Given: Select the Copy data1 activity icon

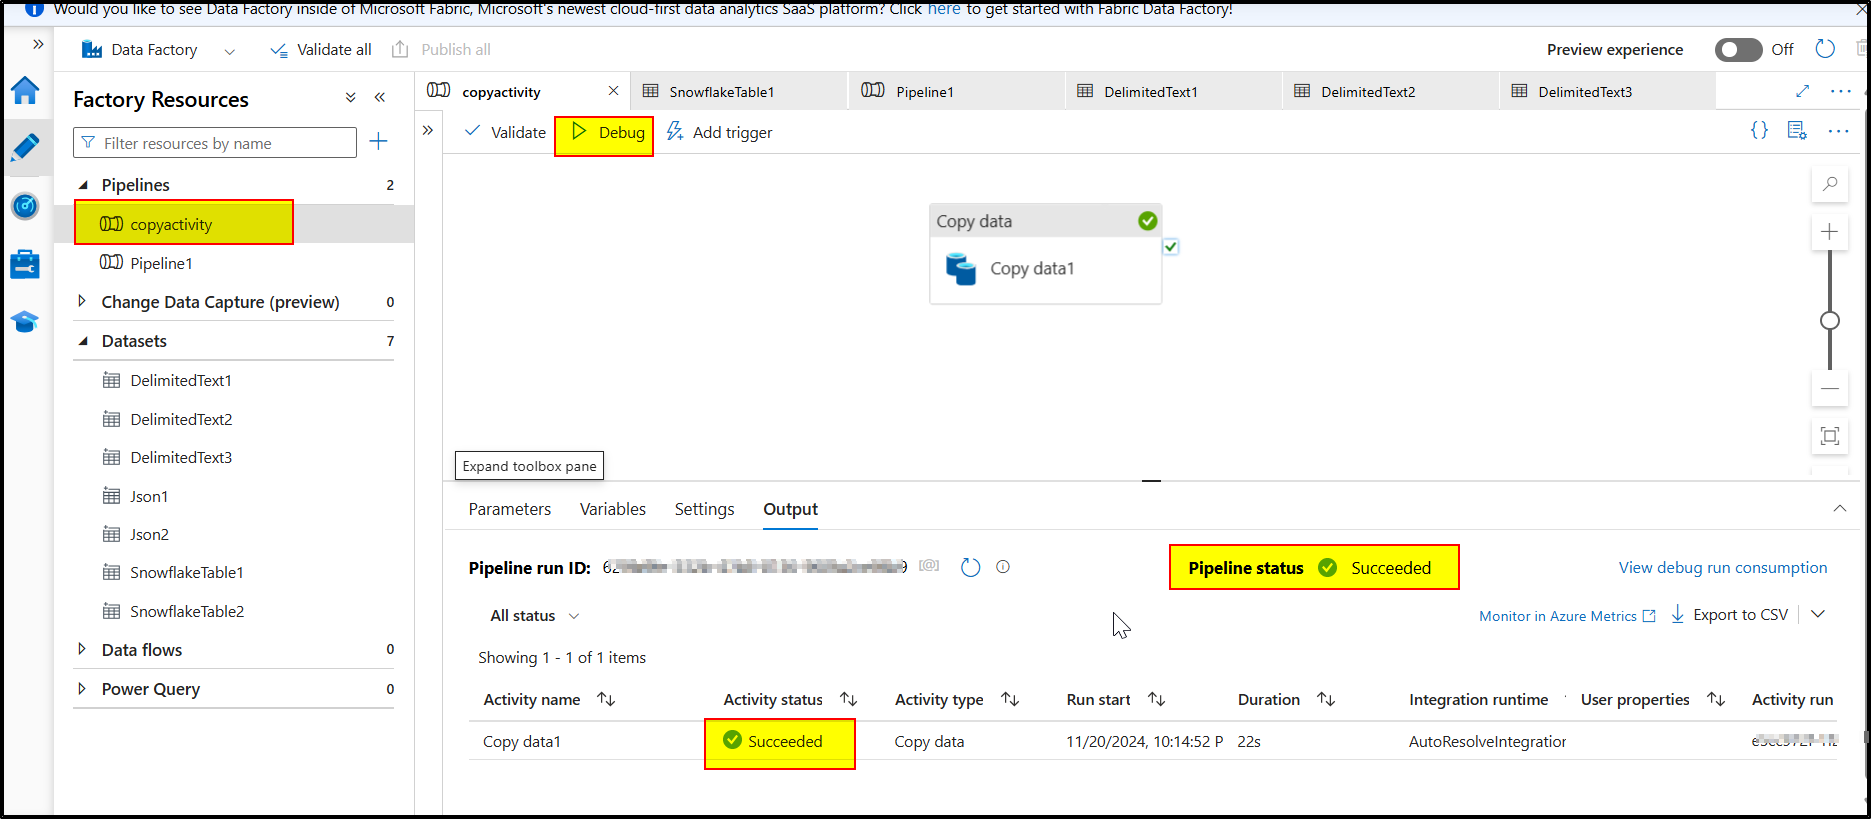Looking at the screenshot, I should (x=961, y=268).
